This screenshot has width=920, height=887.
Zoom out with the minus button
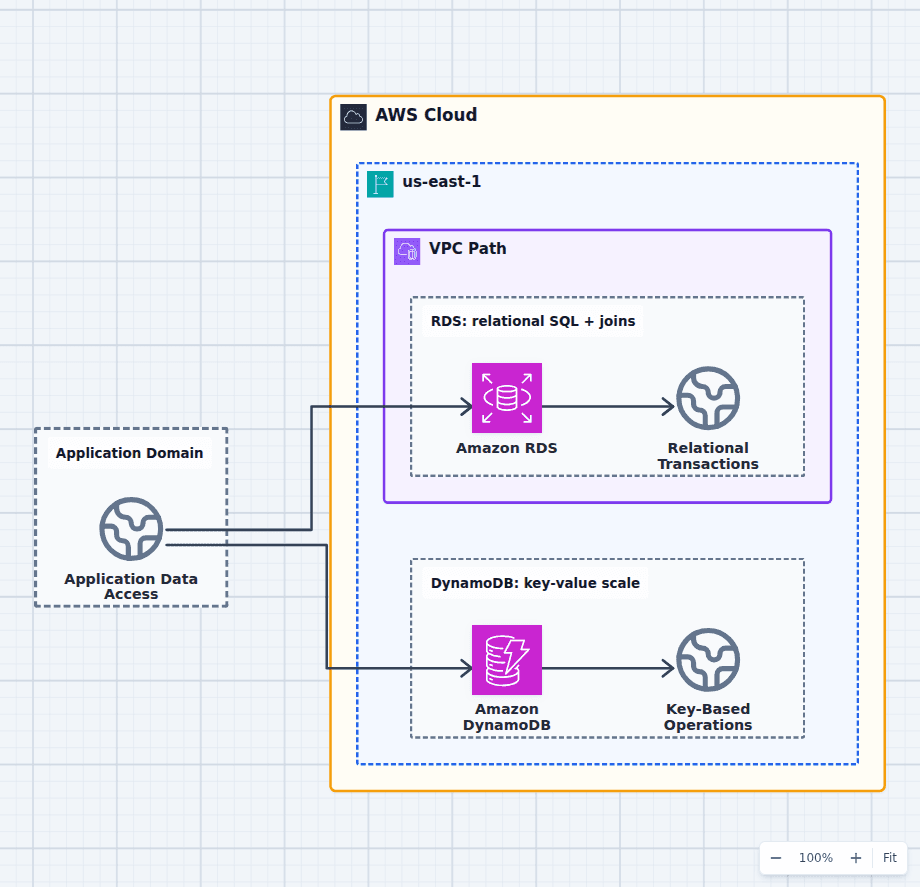tap(776, 858)
